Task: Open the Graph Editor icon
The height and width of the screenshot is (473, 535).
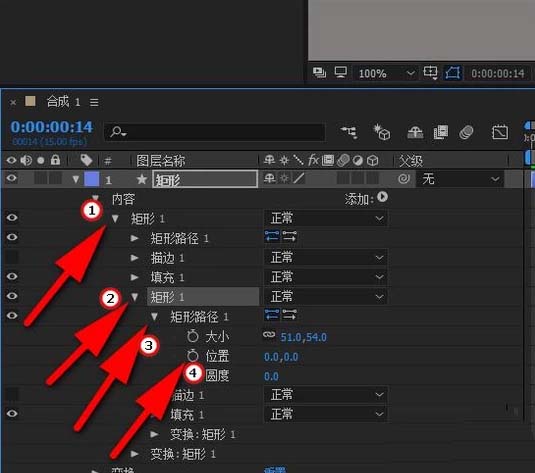Action: pos(500,132)
